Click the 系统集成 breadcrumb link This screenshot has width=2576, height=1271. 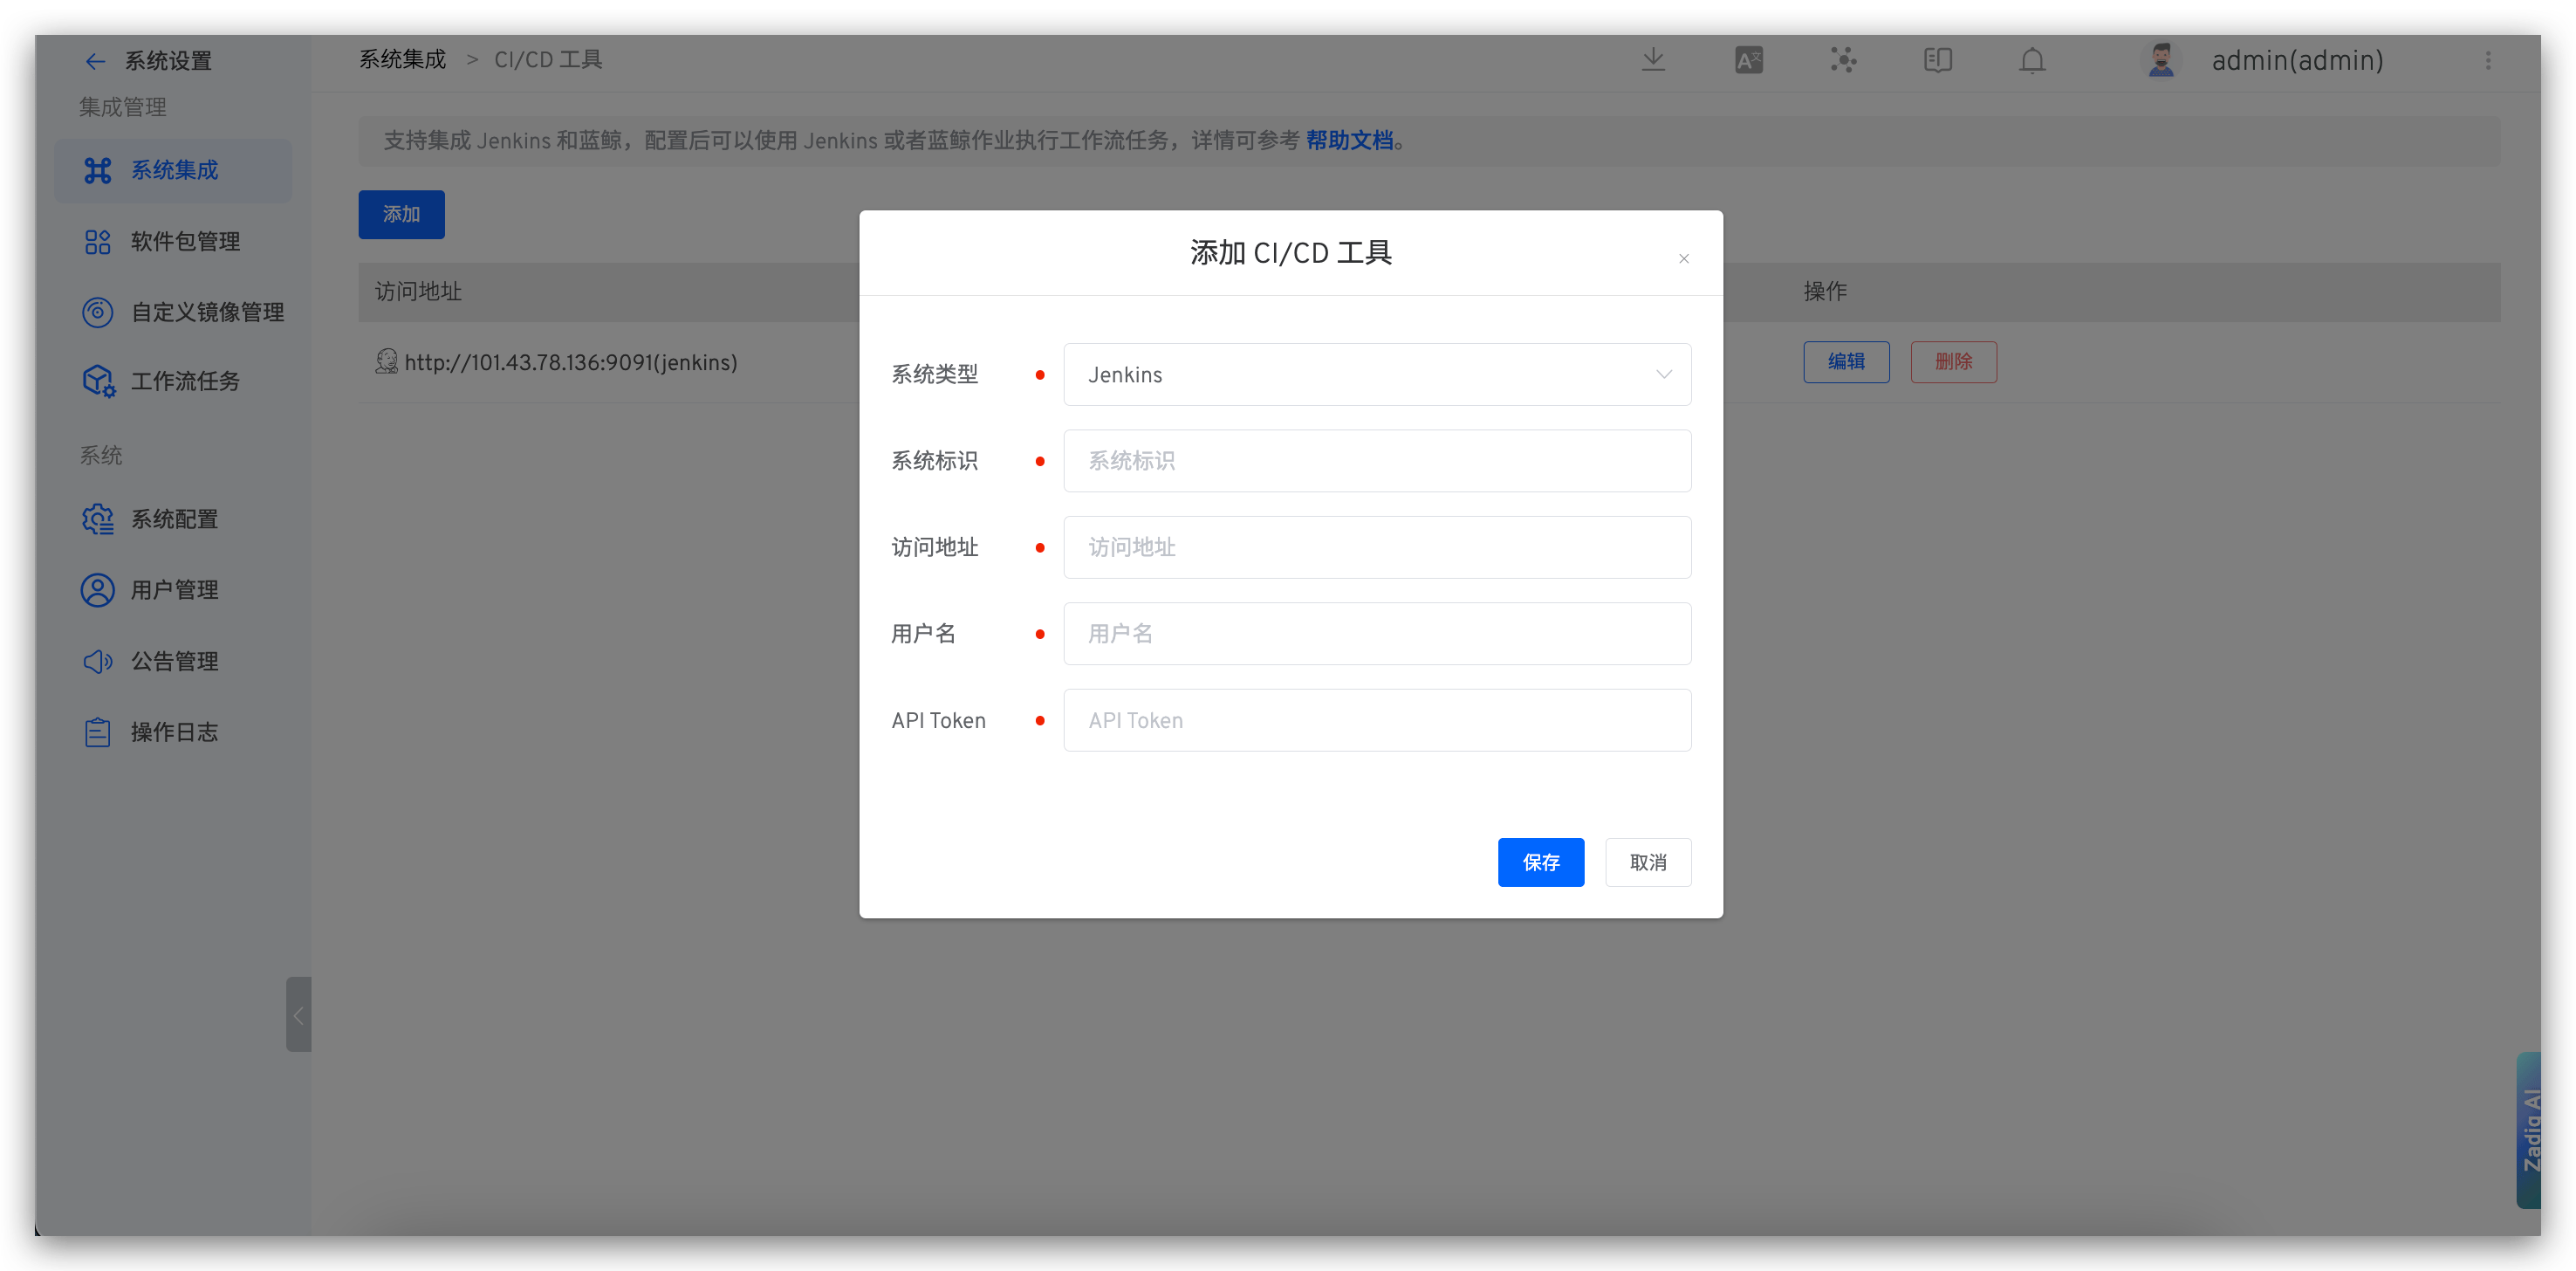[x=402, y=59]
